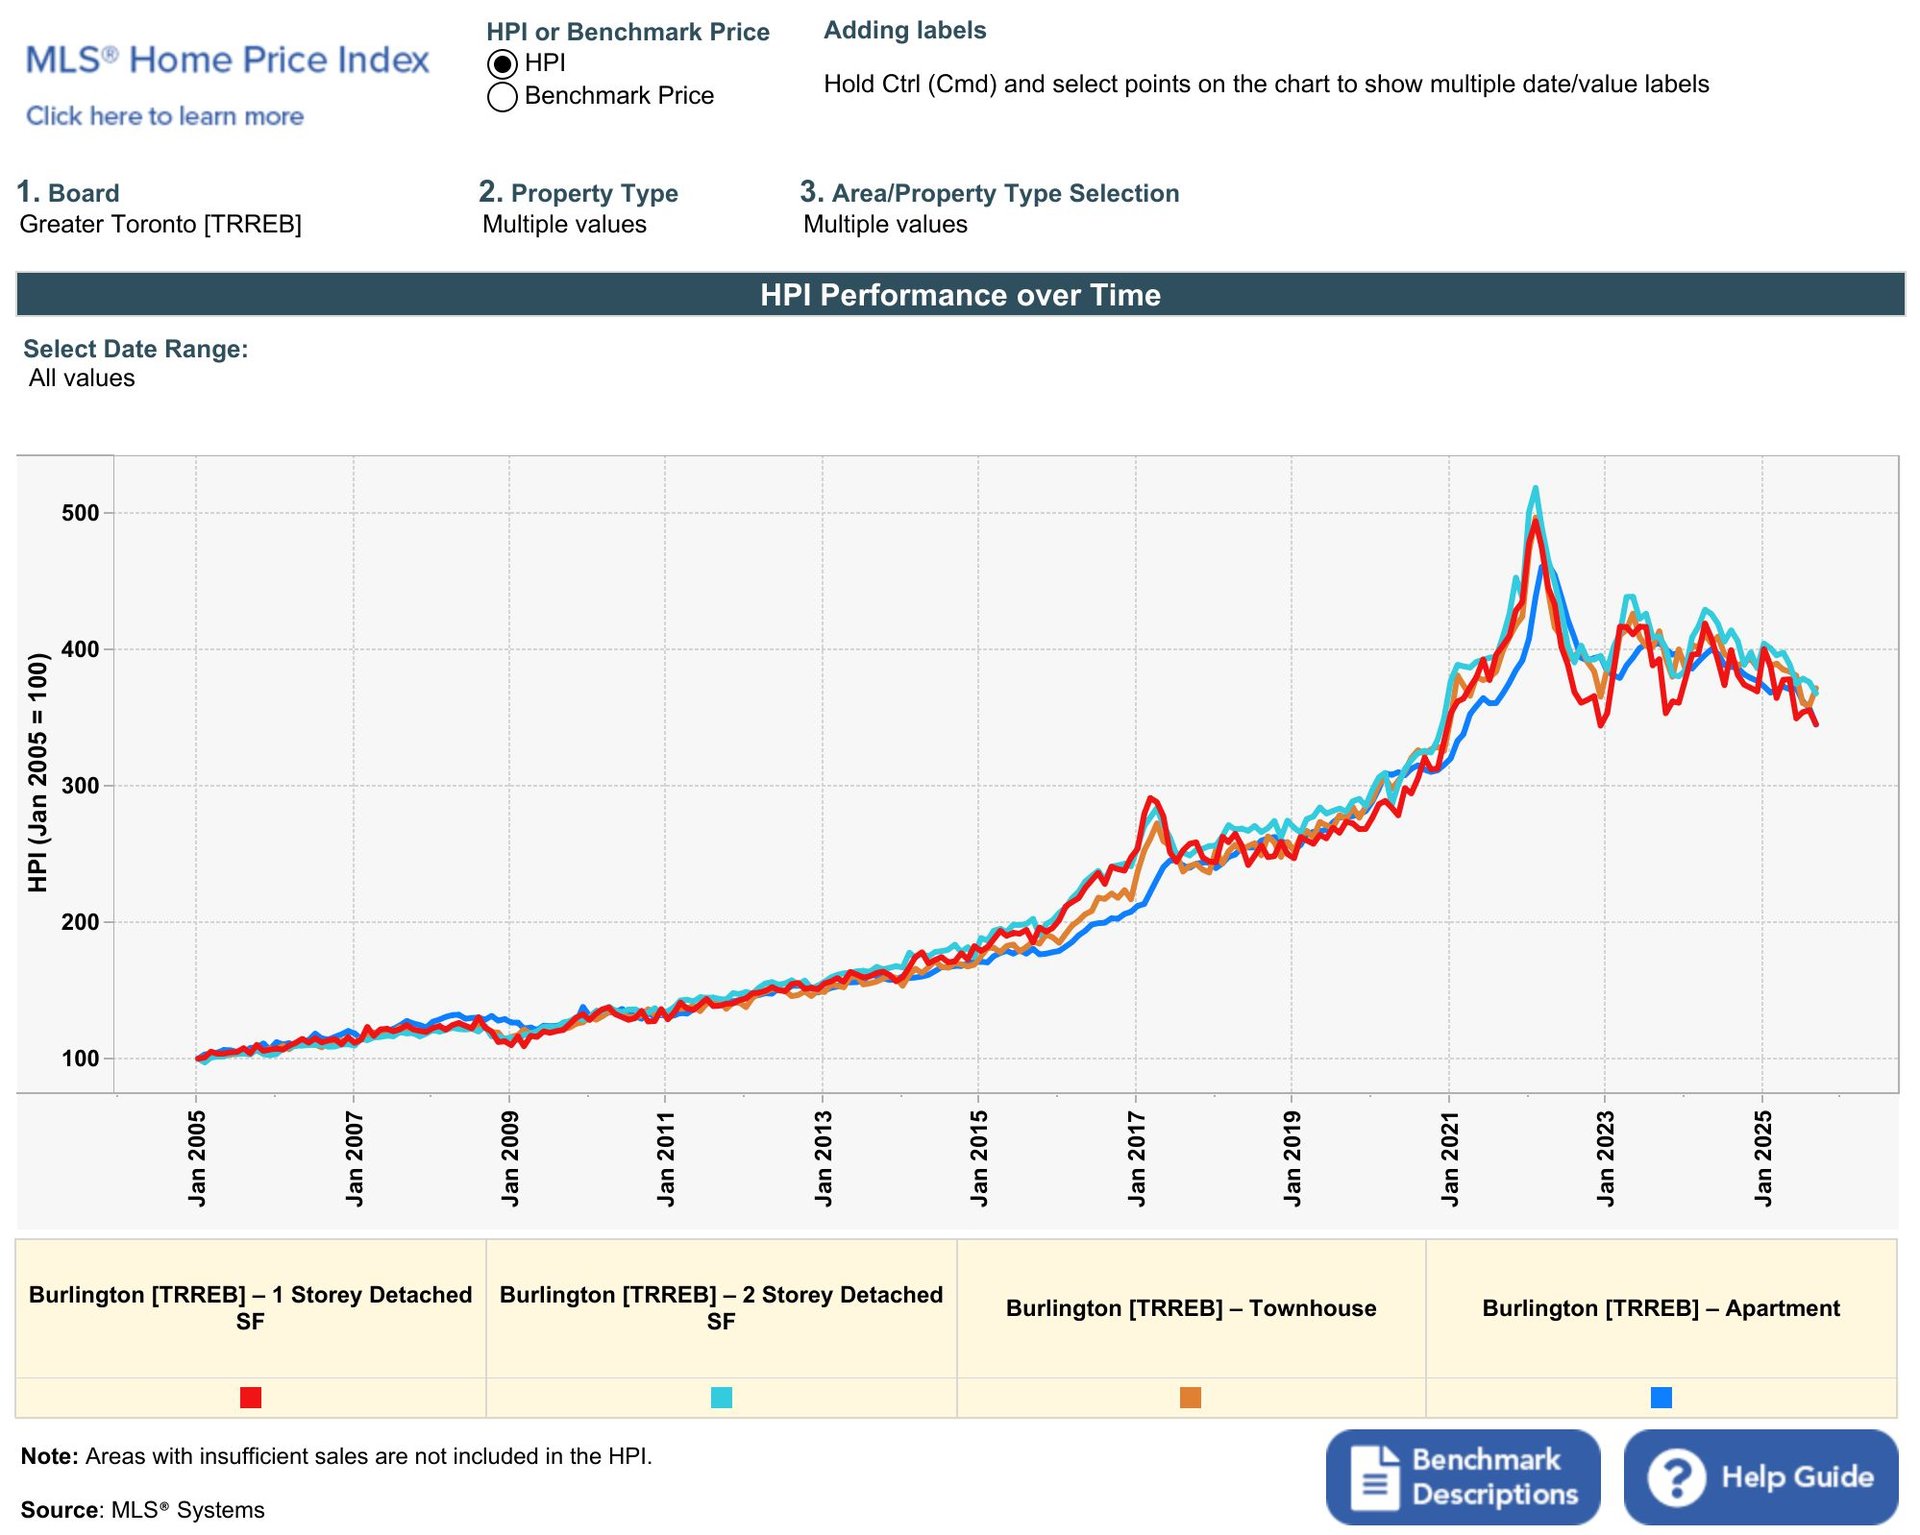Open 'Click here to learn more' link
Image resolution: width=1920 pixels, height=1535 pixels.
point(165,116)
